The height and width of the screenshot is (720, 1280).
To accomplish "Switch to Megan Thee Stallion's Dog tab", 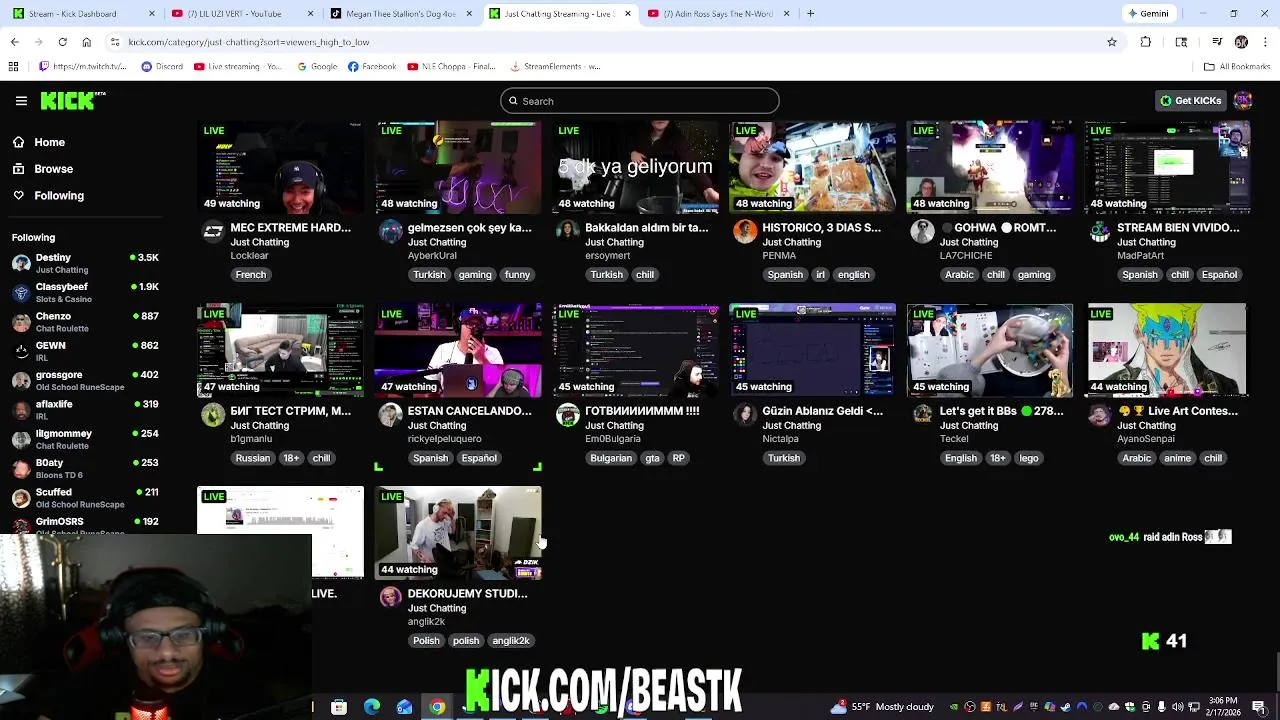I will pyautogui.click(x=400, y=14).
